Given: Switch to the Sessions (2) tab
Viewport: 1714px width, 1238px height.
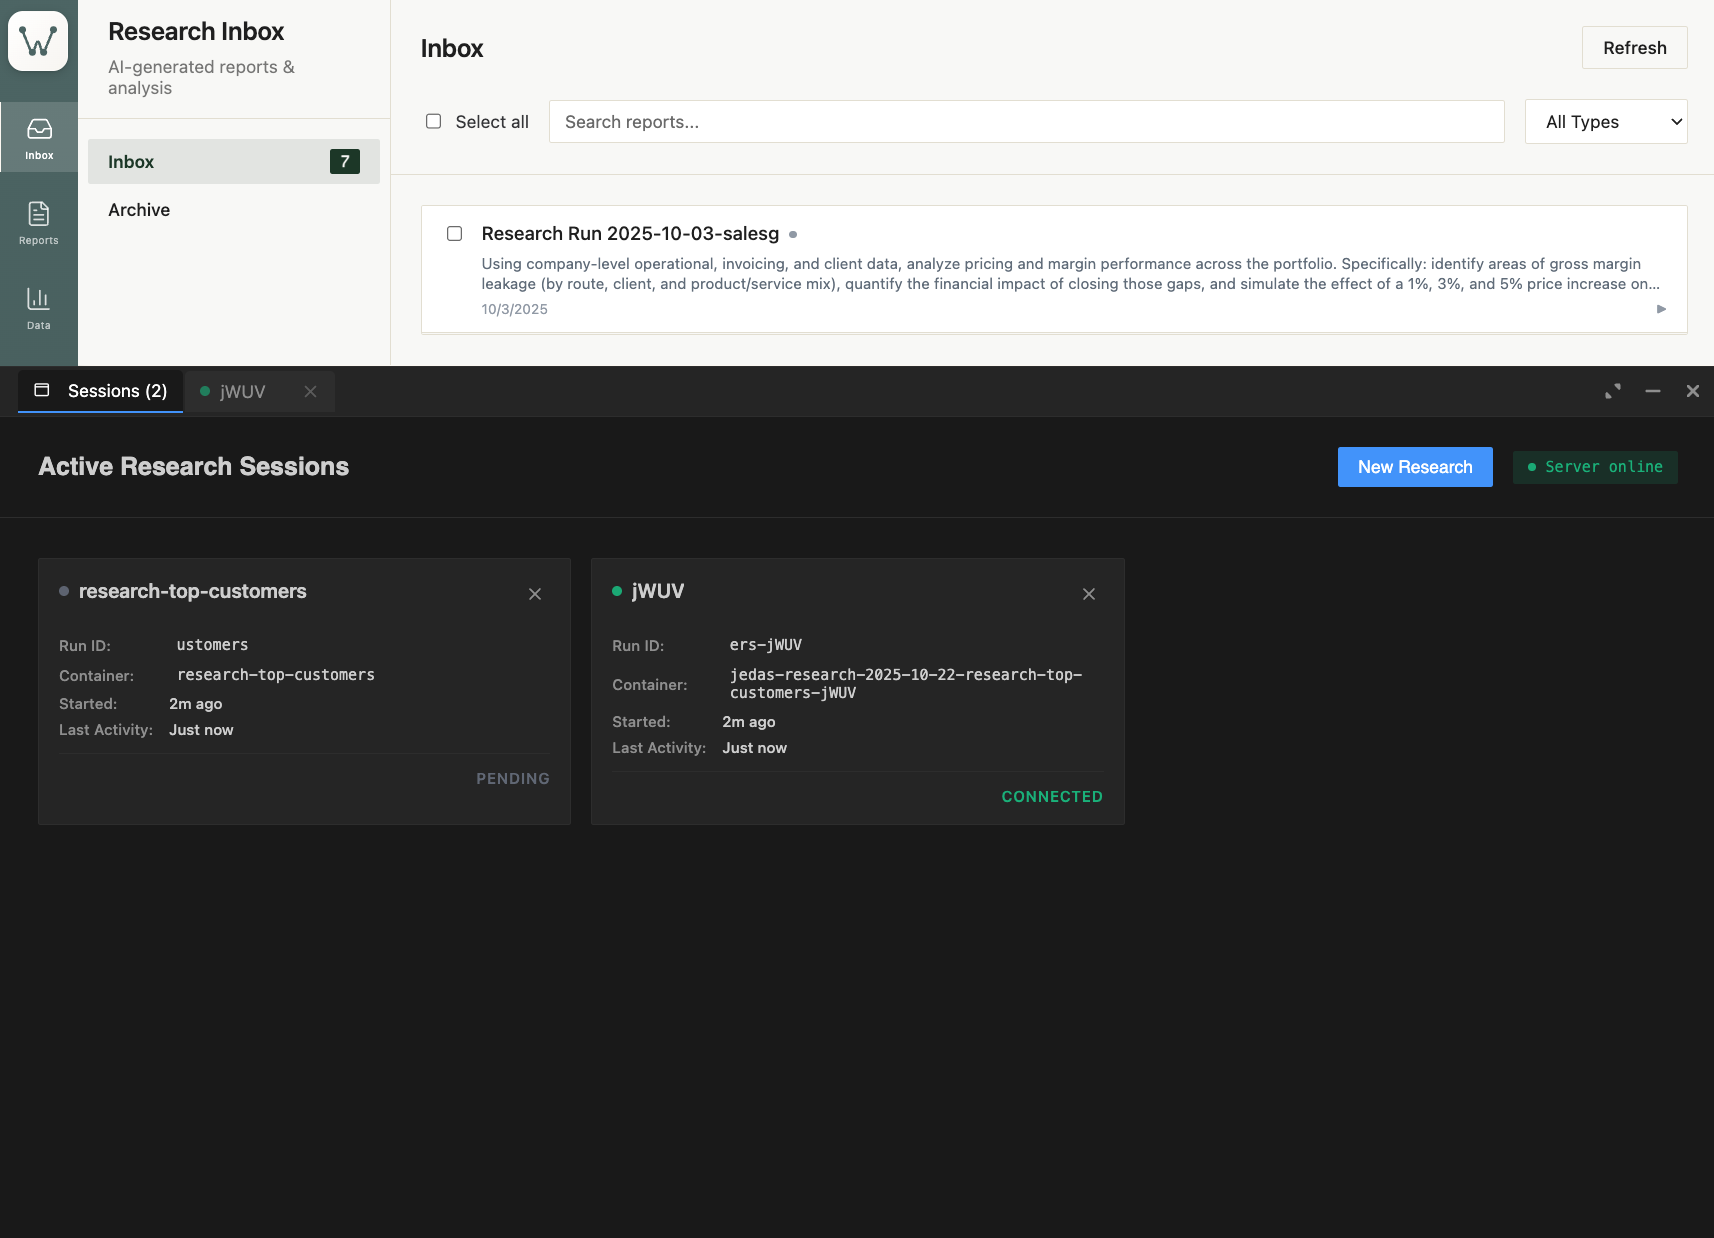Looking at the screenshot, I should tap(101, 391).
